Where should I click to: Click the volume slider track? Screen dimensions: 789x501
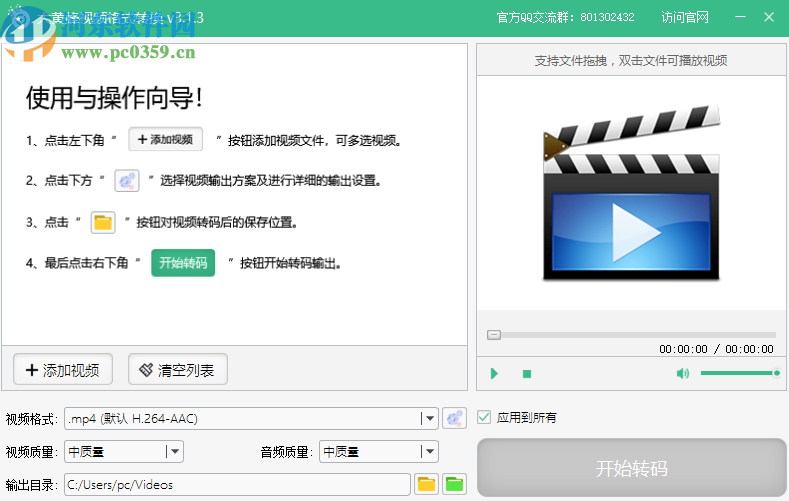[x=738, y=373]
